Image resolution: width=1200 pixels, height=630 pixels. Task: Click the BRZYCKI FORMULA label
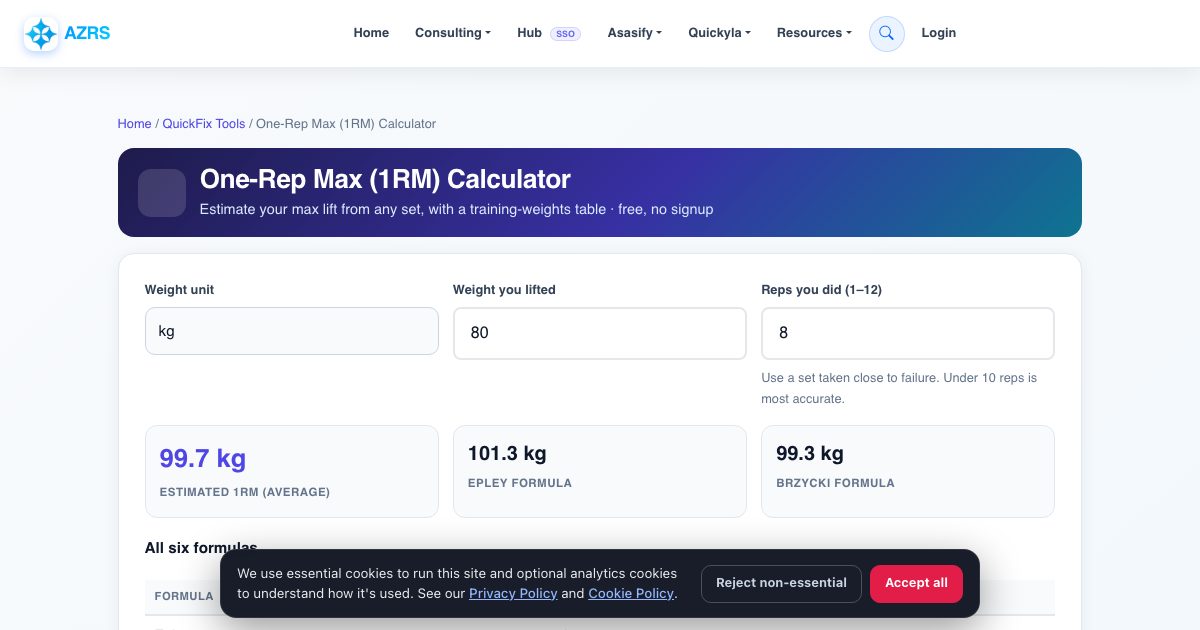(835, 483)
